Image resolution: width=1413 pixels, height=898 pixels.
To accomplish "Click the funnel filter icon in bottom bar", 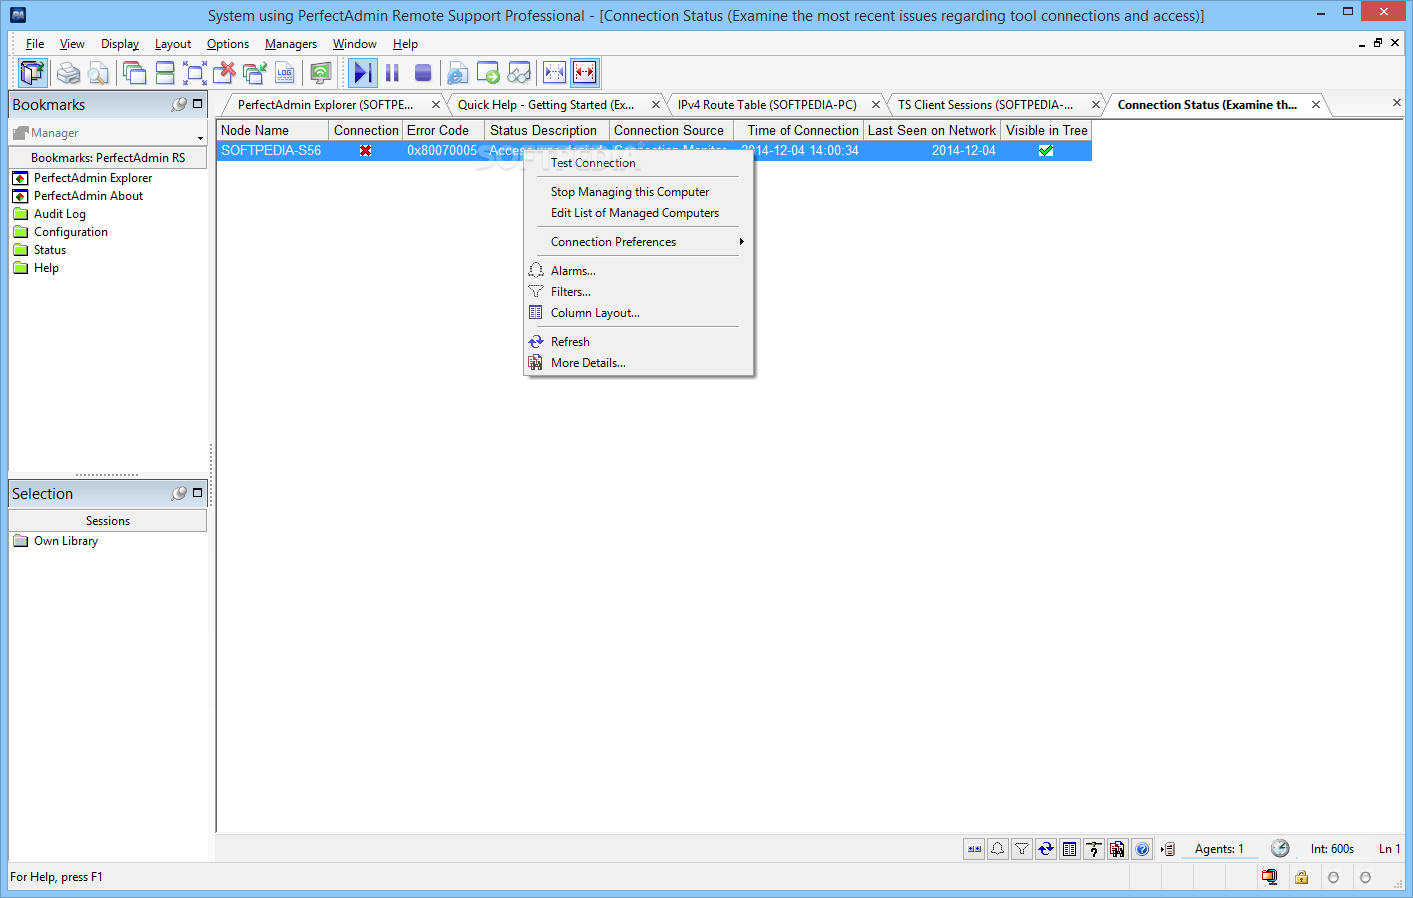I will (x=1022, y=849).
